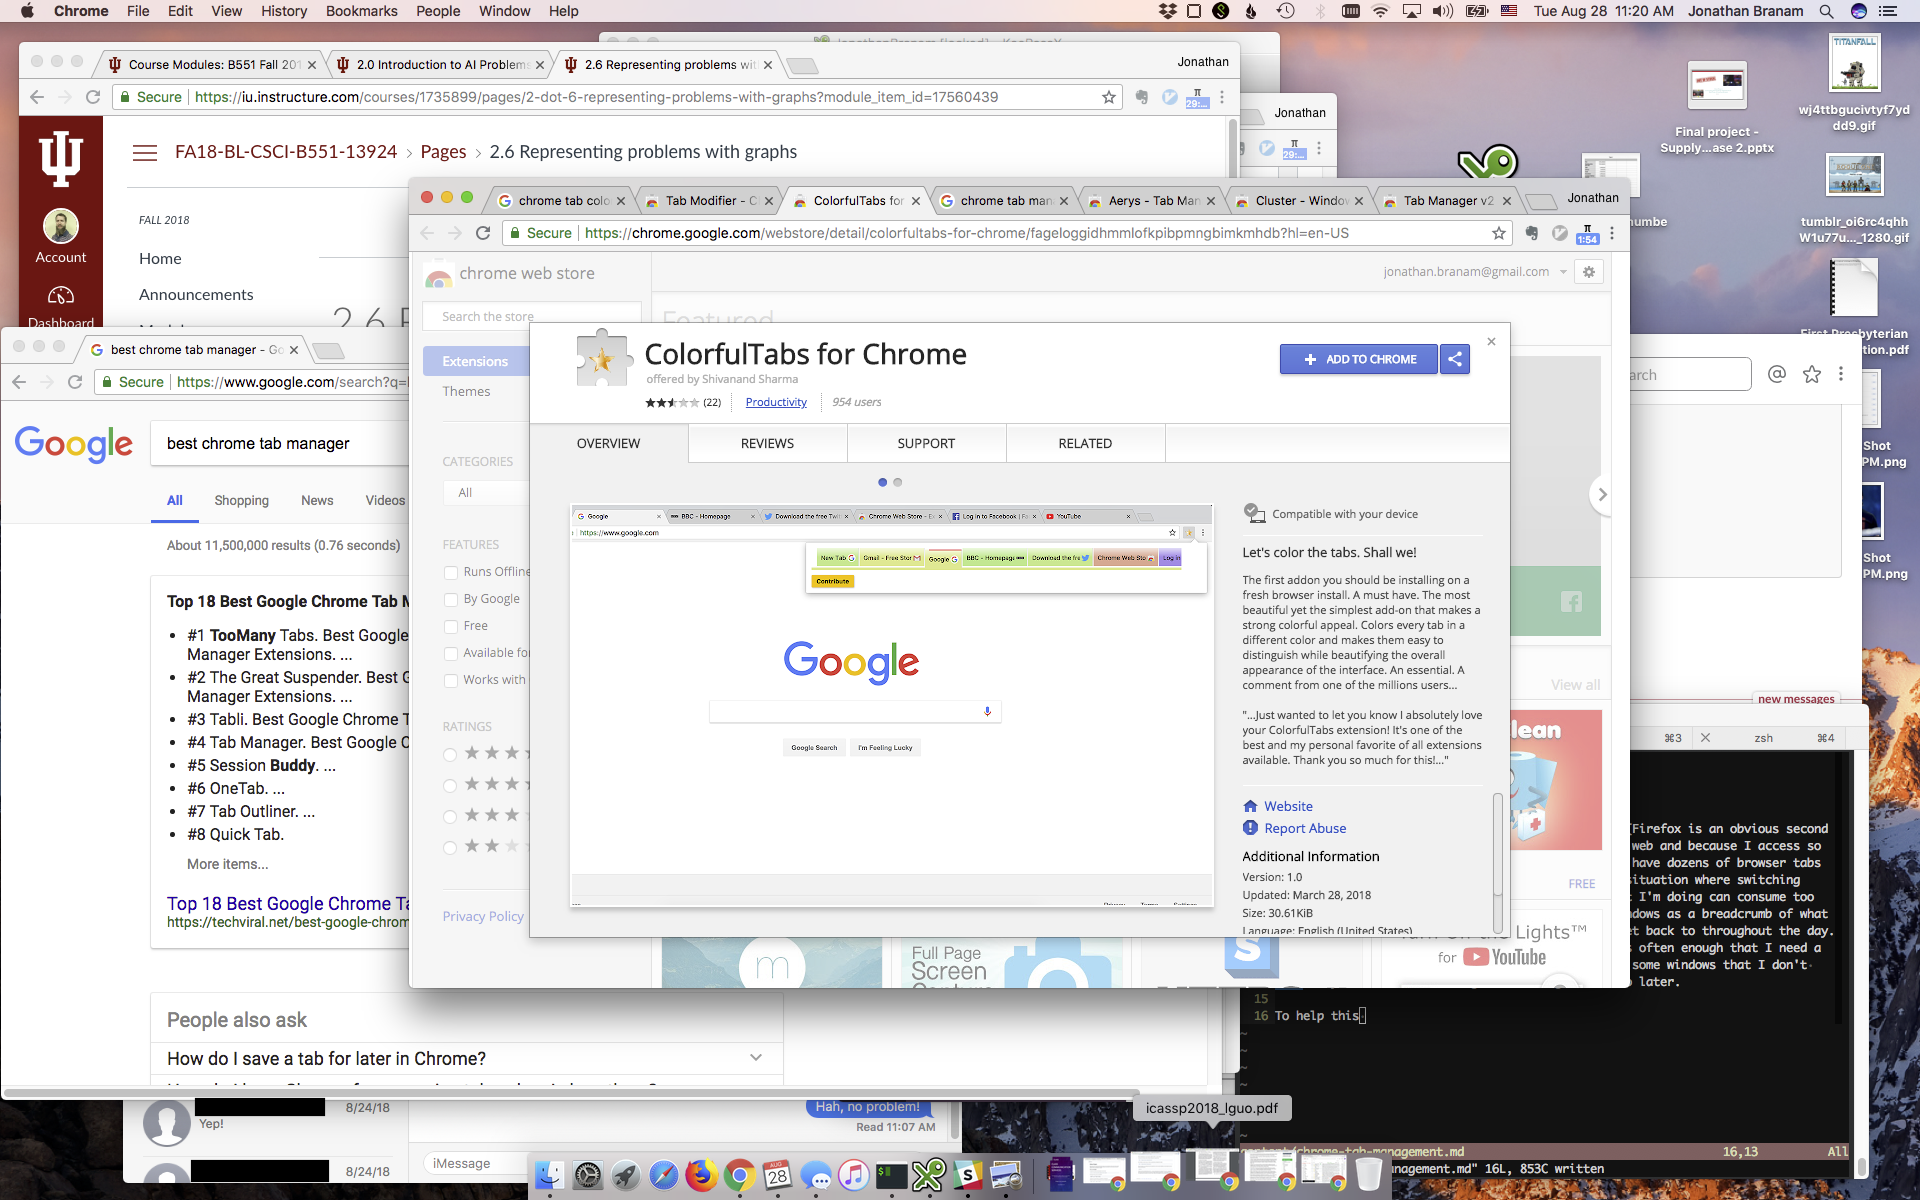This screenshot has height=1200, width=1920.
Task: Click the Extensions category in sidebar
Action: point(474,359)
